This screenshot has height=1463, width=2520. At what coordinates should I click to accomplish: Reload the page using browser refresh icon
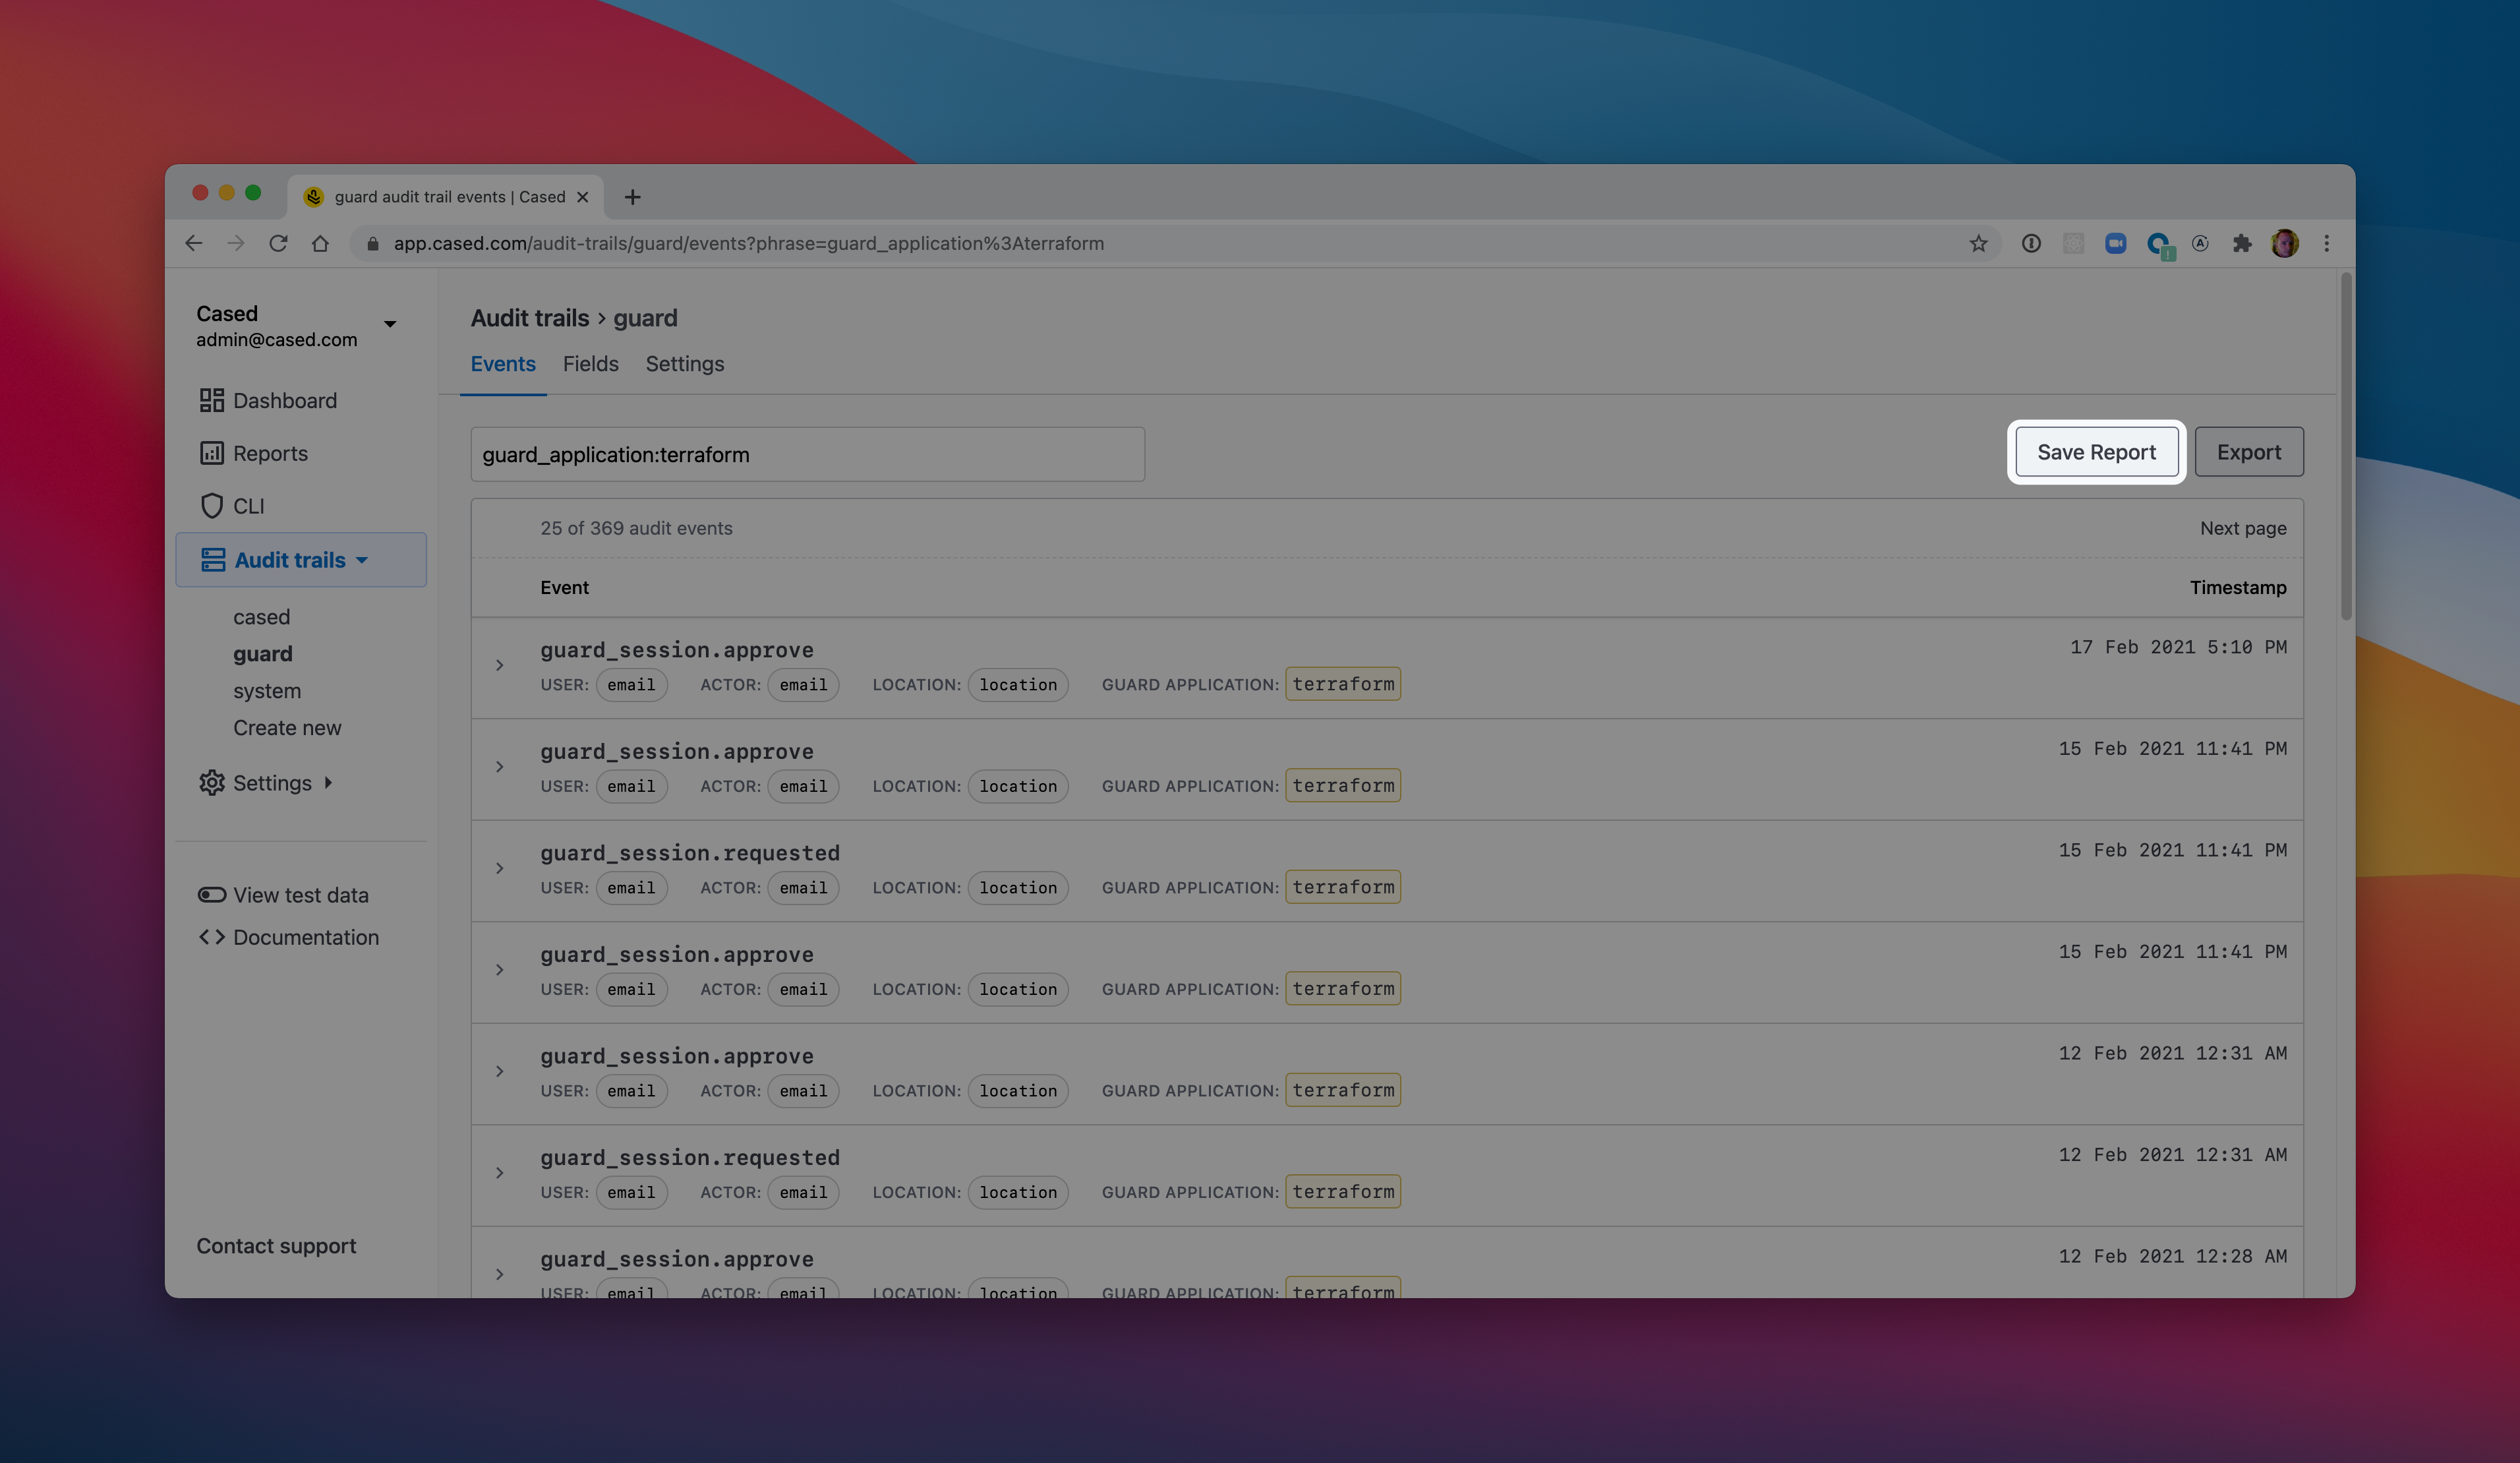coord(278,244)
